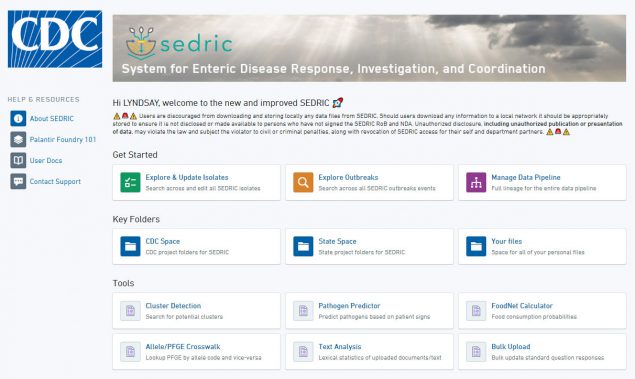The image size is (635, 379).
Task: Launch the Allele/PFGE Crosswalk title
Action: coord(183,347)
